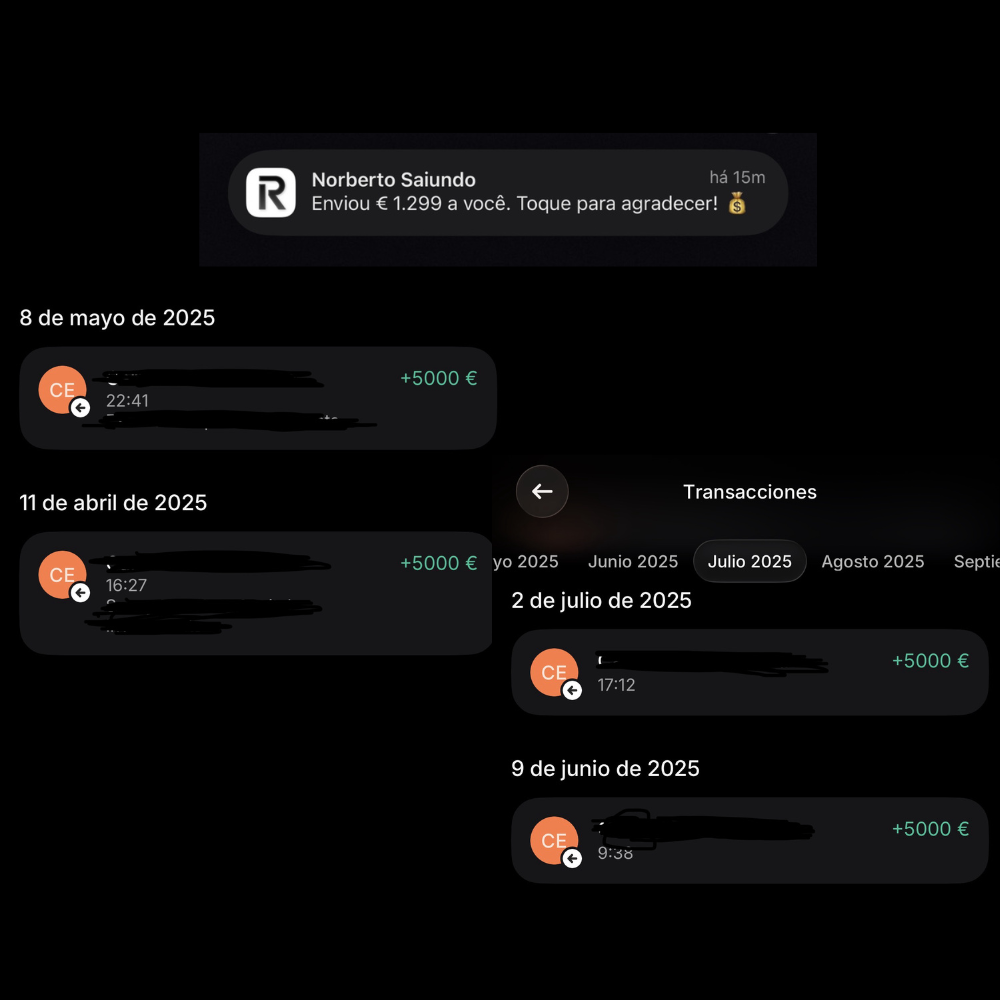Tap the Norberto Saiundo payment notification
1000x1000 pixels.
tap(508, 192)
